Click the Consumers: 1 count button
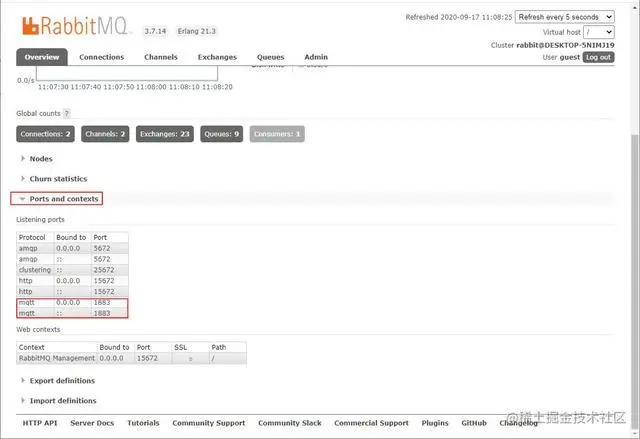This screenshot has height=439, width=640. tap(277, 134)
